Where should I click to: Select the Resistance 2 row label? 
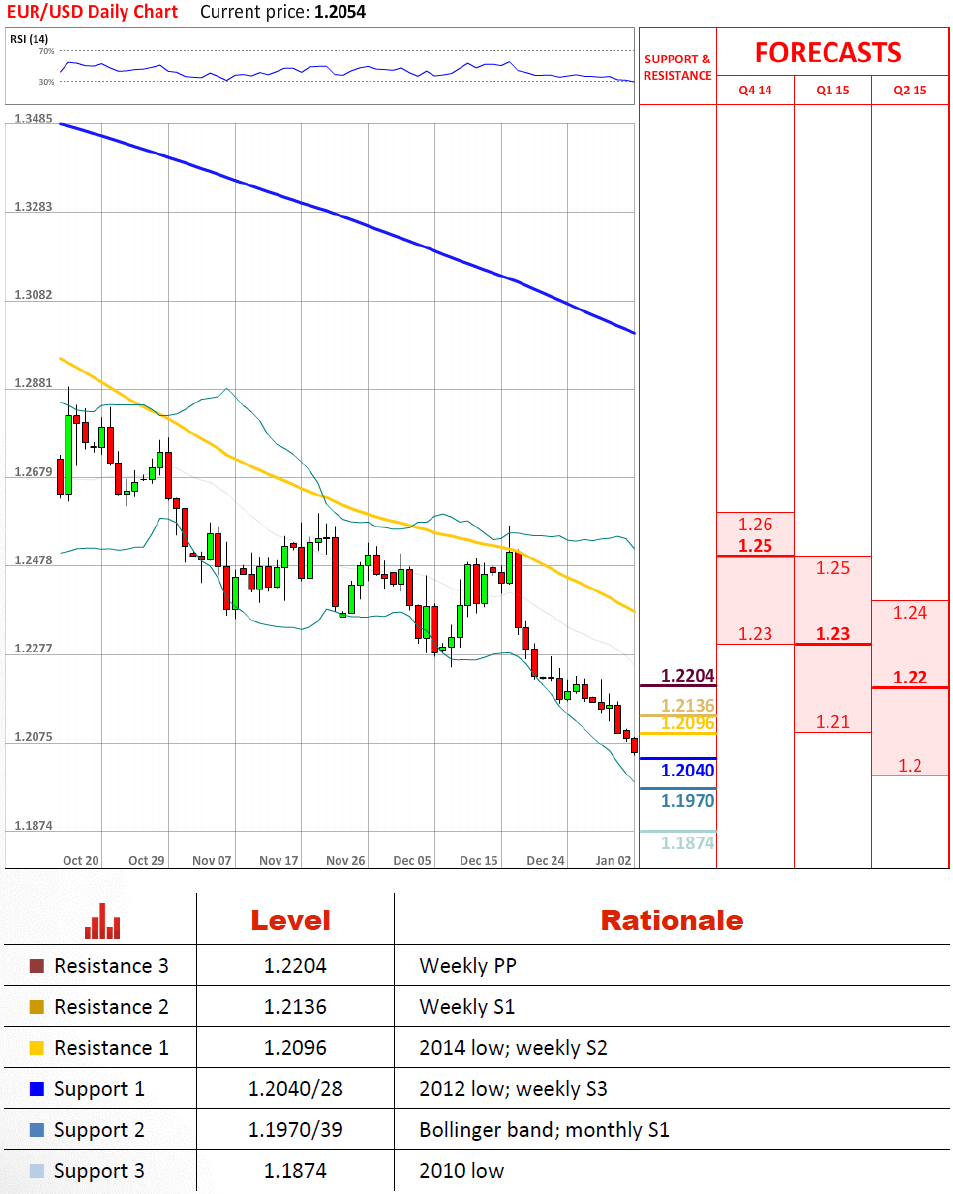[x=111, y=1007]
